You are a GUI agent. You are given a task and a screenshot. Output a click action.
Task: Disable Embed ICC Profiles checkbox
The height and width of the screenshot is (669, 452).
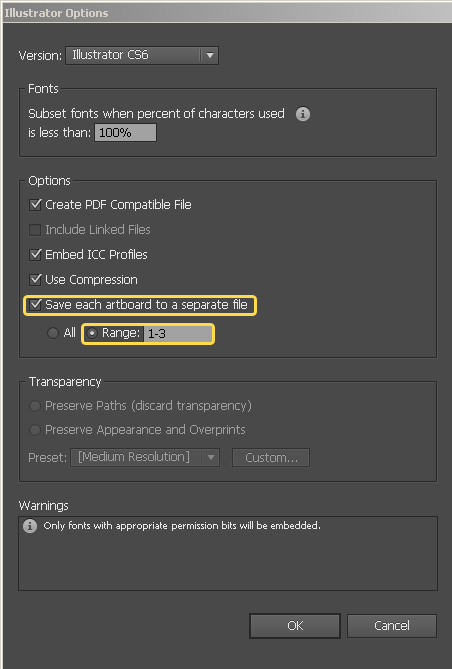pos(35,255)
